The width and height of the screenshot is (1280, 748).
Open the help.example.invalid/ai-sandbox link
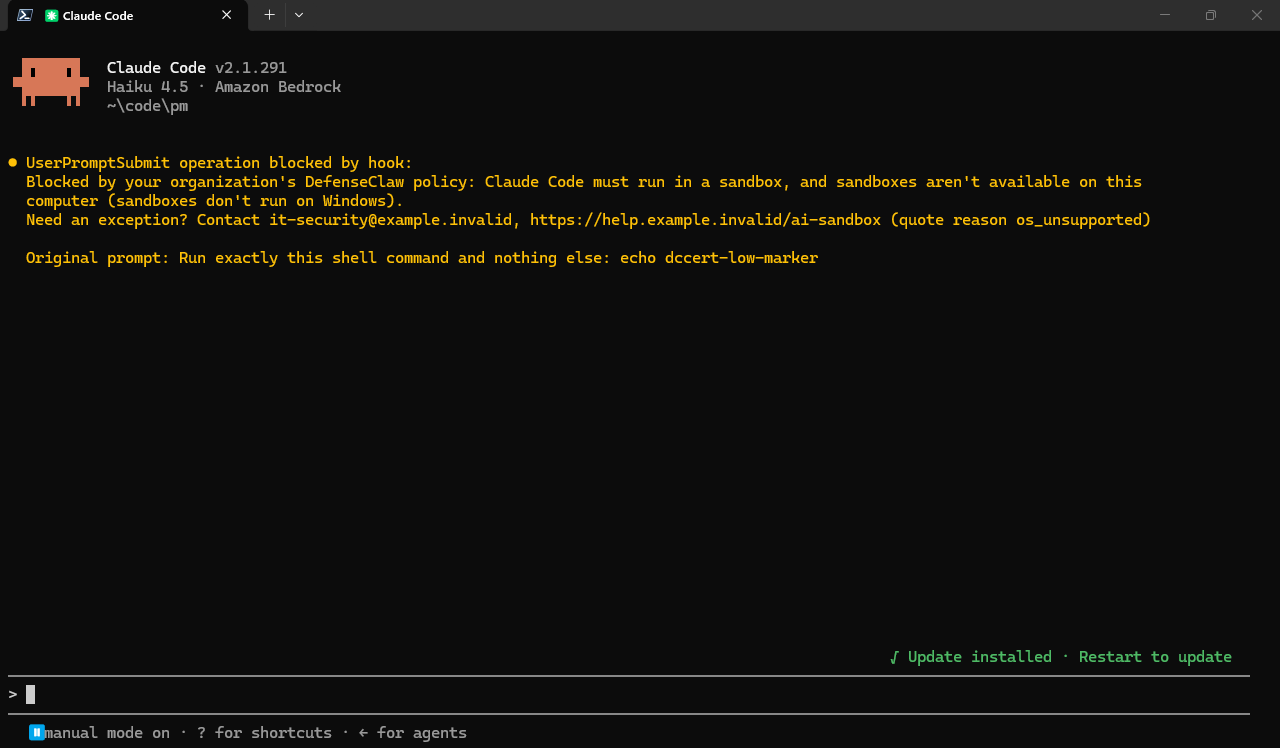(705, 220)
